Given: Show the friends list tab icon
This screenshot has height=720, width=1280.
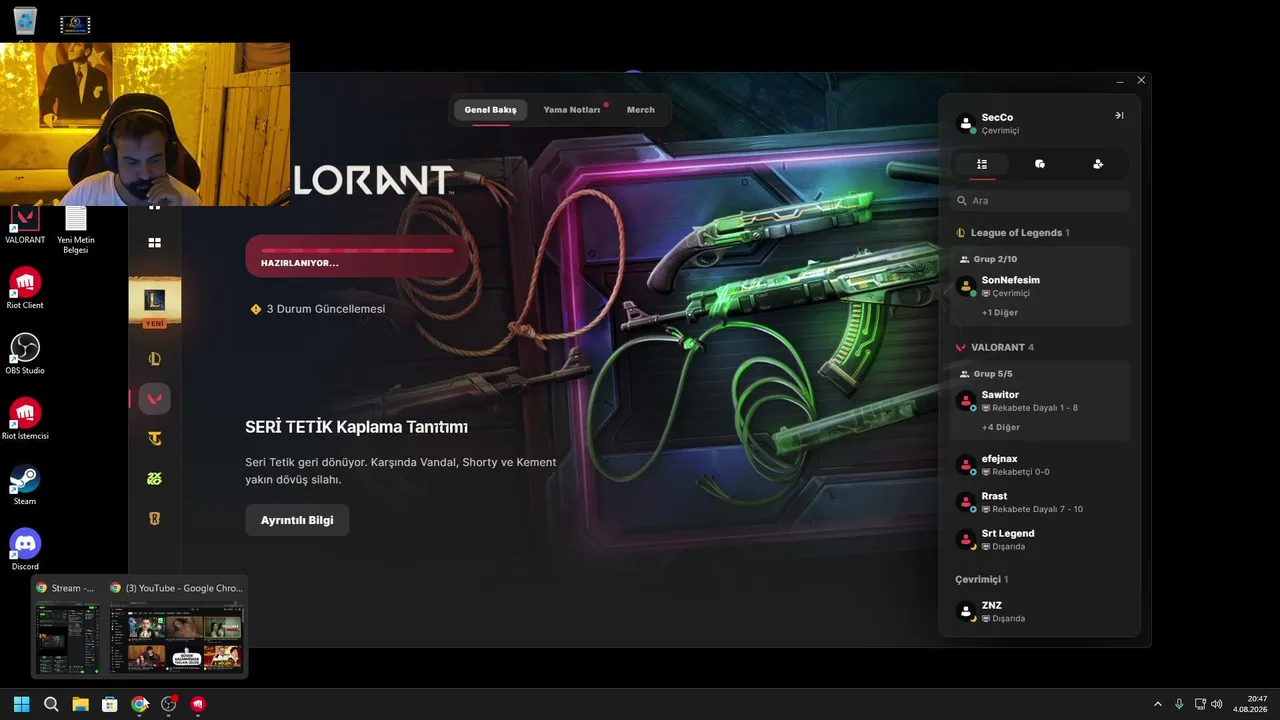Looking at the screenshot, I should (982, 164).
